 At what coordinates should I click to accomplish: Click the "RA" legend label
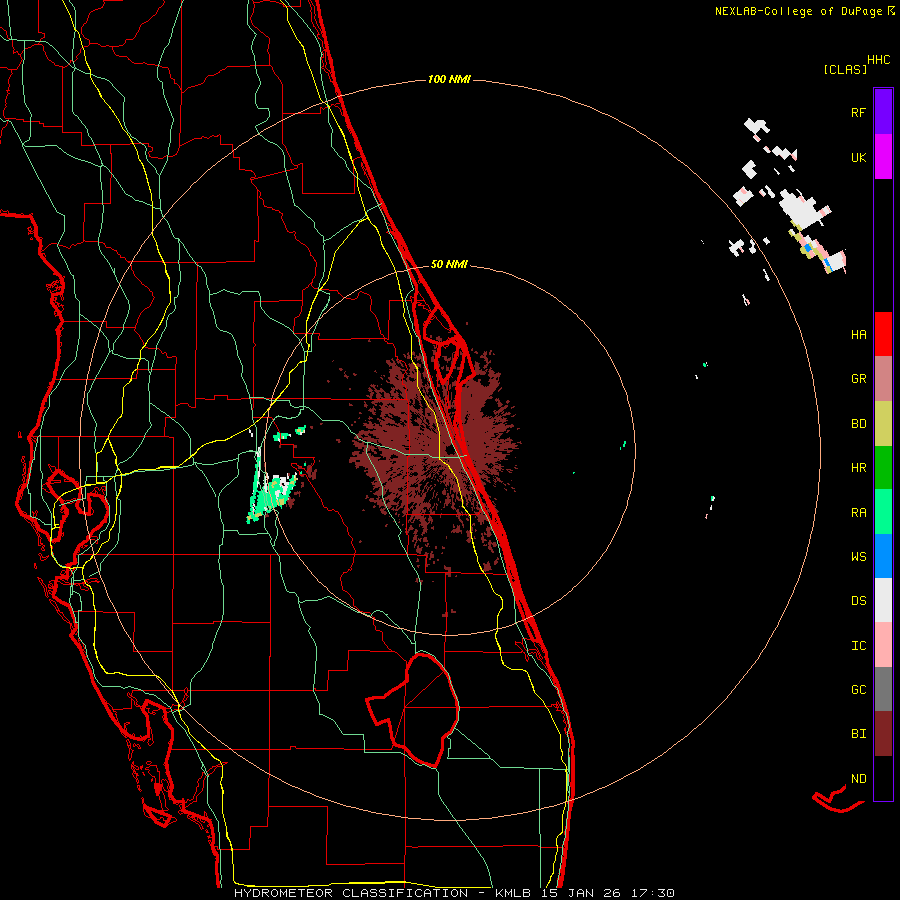coord(858,513)
